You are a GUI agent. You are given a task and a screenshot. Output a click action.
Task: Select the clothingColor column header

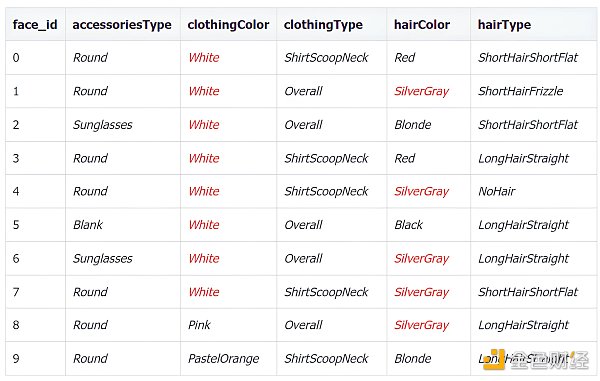[x=228, y=25]
